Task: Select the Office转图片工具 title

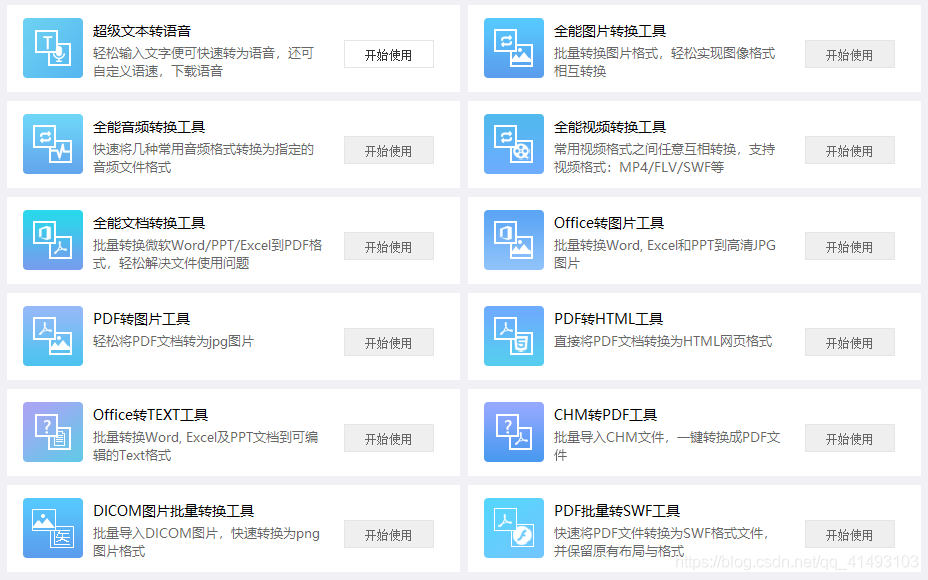Action: (609, 223)
